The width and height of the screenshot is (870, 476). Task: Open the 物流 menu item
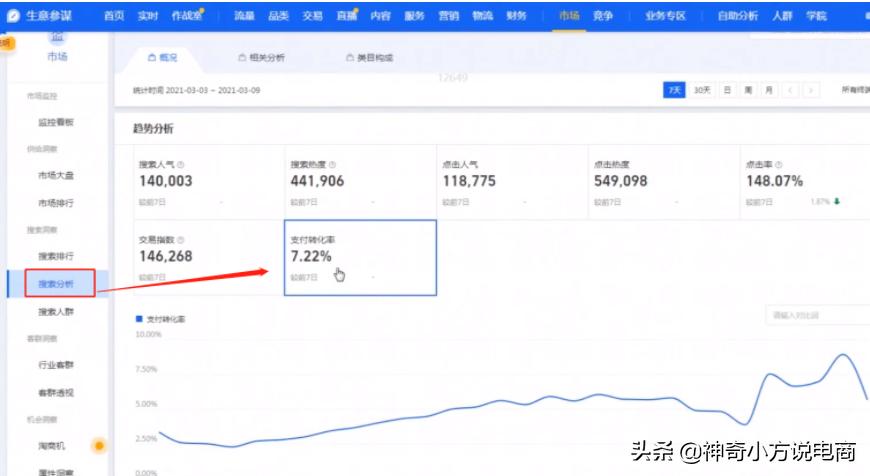pos(483,16)
